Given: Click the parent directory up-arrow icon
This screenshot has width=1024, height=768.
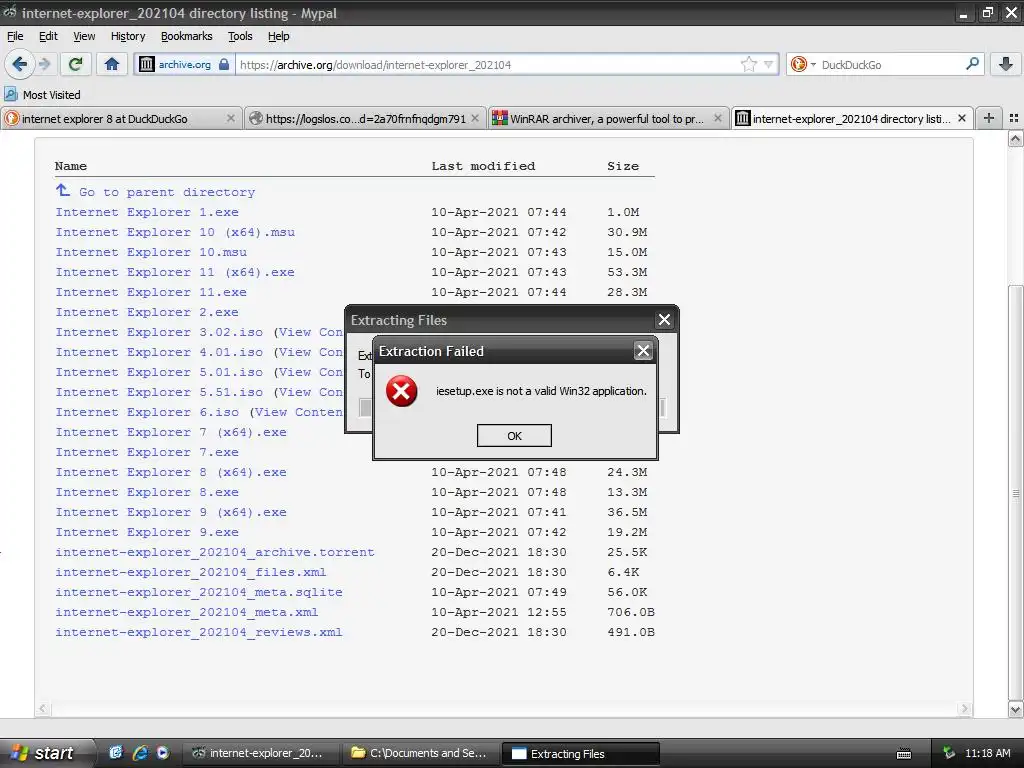Looking at the screenshot, I should tap(63, 190).
